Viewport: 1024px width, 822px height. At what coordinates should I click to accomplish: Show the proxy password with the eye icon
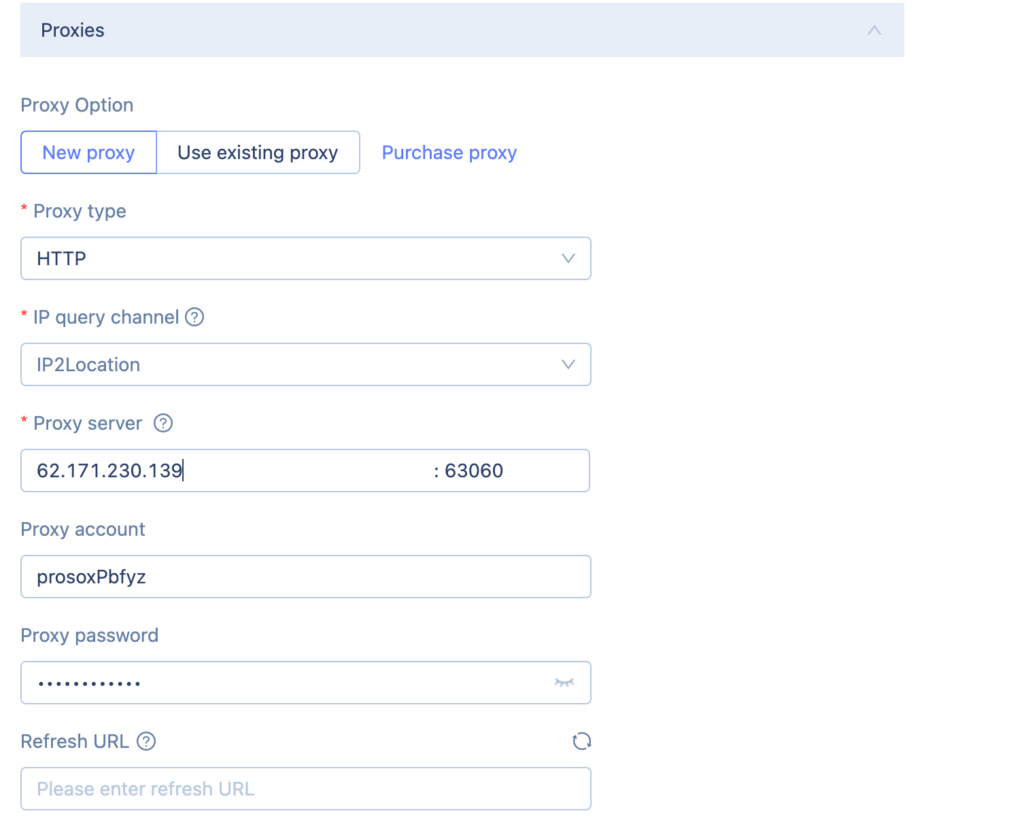[x=563, y=683]
